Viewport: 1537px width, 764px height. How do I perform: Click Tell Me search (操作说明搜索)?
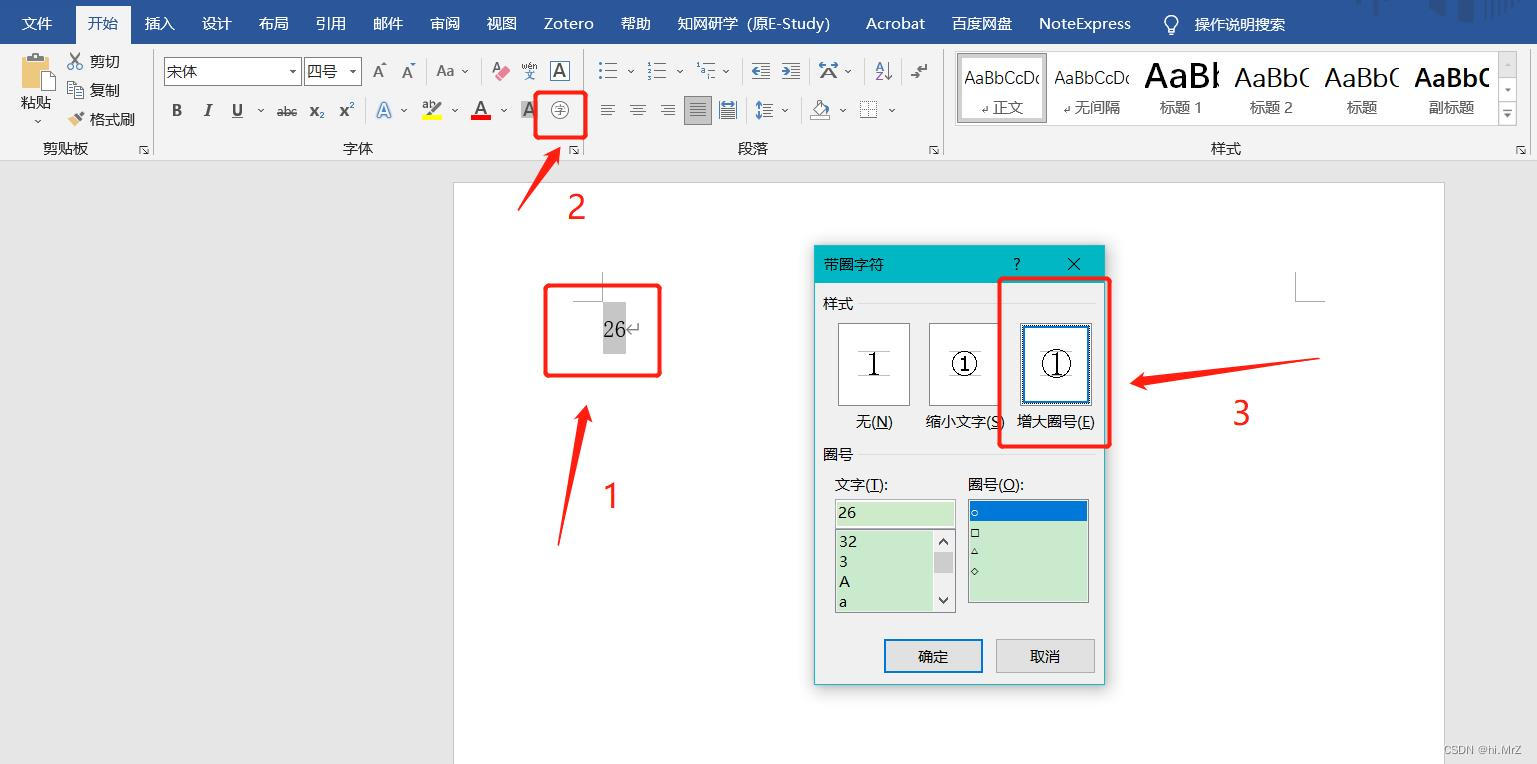click(x=1225, y=24)
